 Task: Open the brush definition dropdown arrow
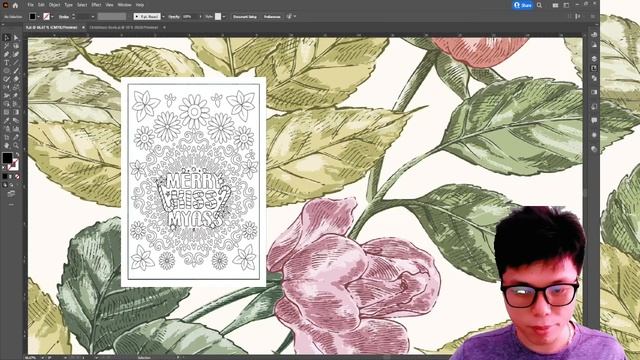[x=163, y=17]
